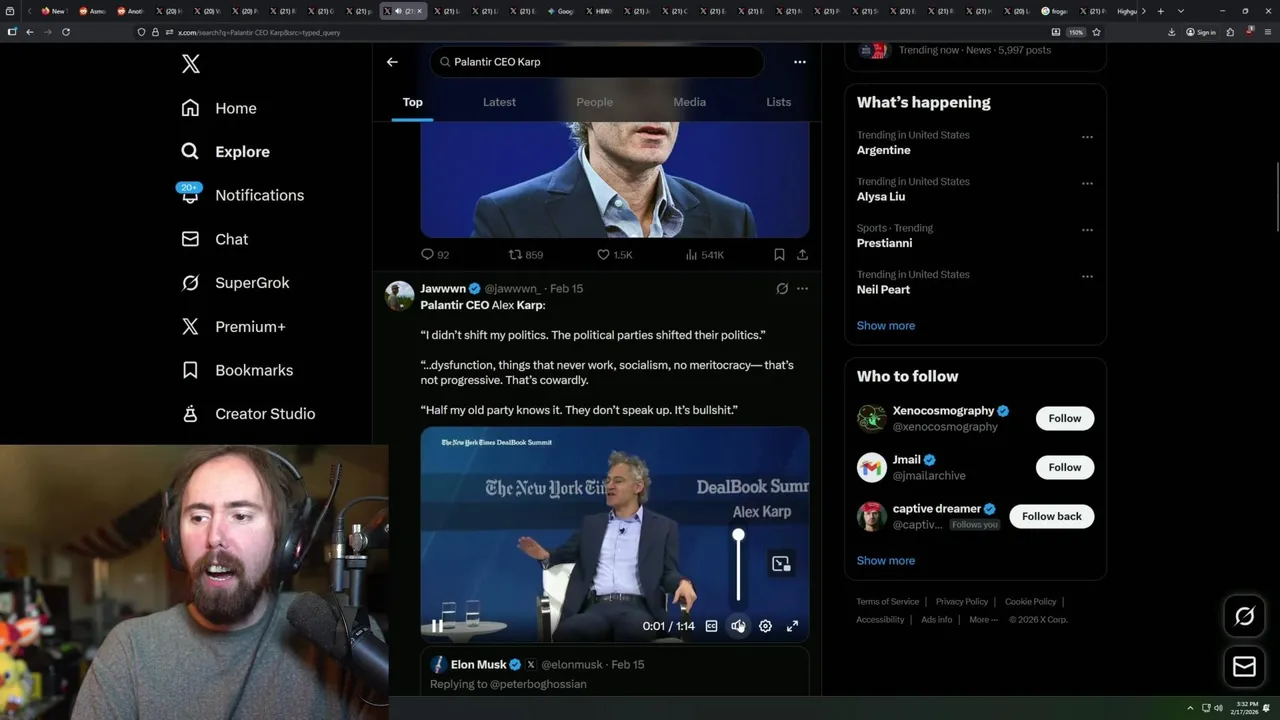This screenshot has width=1280, height=720.
Task: Adjust the video volume slider
Action: [x=738, y=566]
